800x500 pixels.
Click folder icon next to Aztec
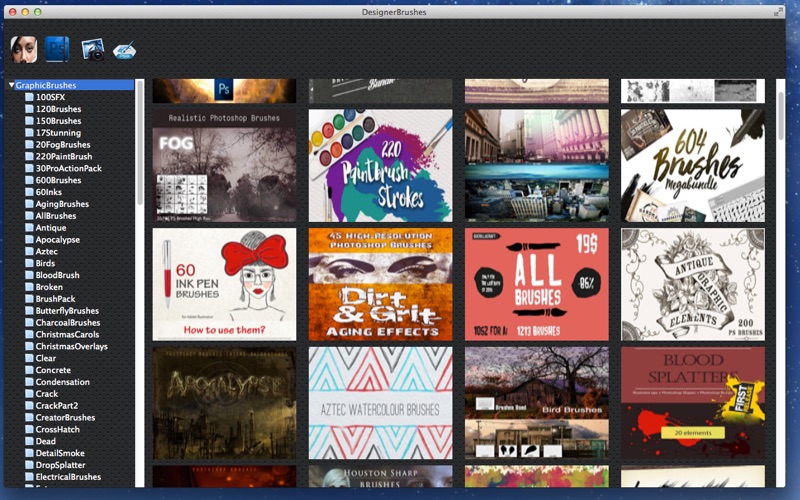30,252
